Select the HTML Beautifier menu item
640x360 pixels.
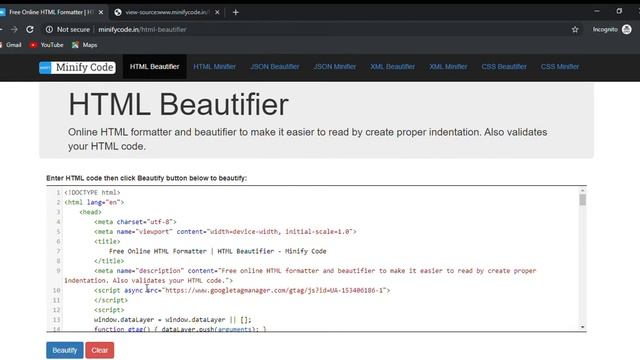click(x=154, y=67)
